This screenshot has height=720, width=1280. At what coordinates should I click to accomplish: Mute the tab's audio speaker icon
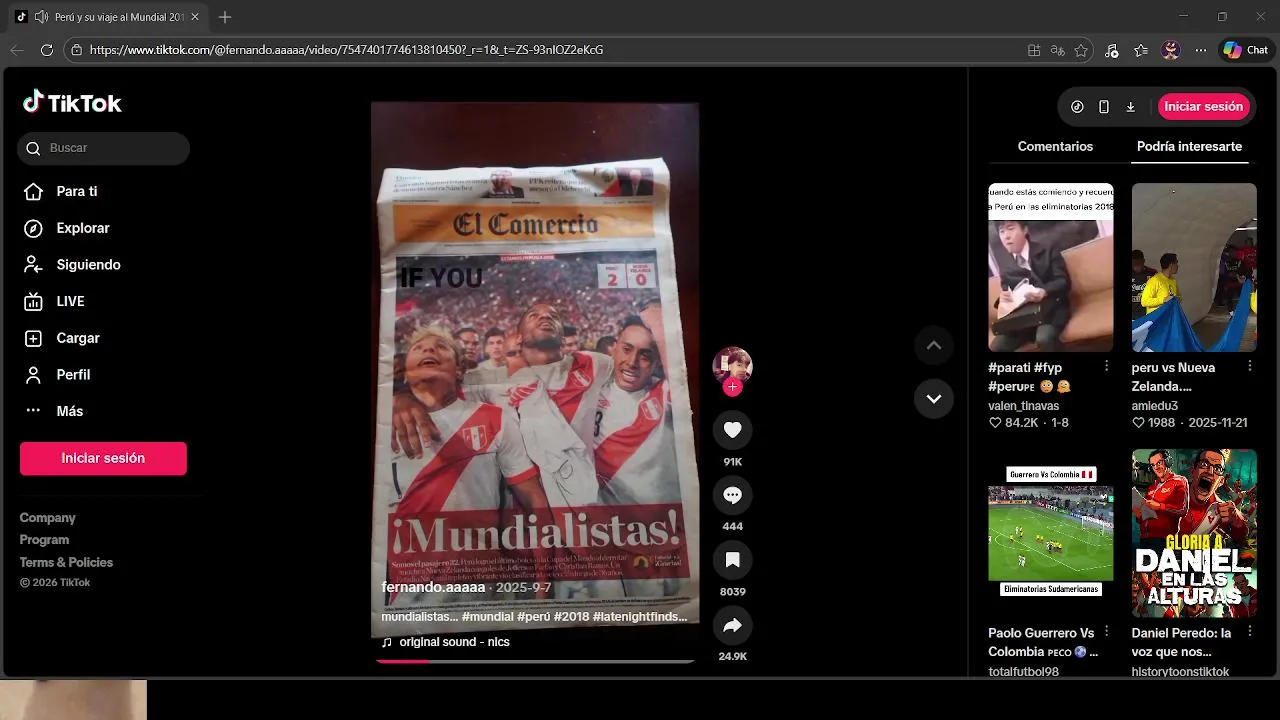pyautogui.click(x=41, y=17)
